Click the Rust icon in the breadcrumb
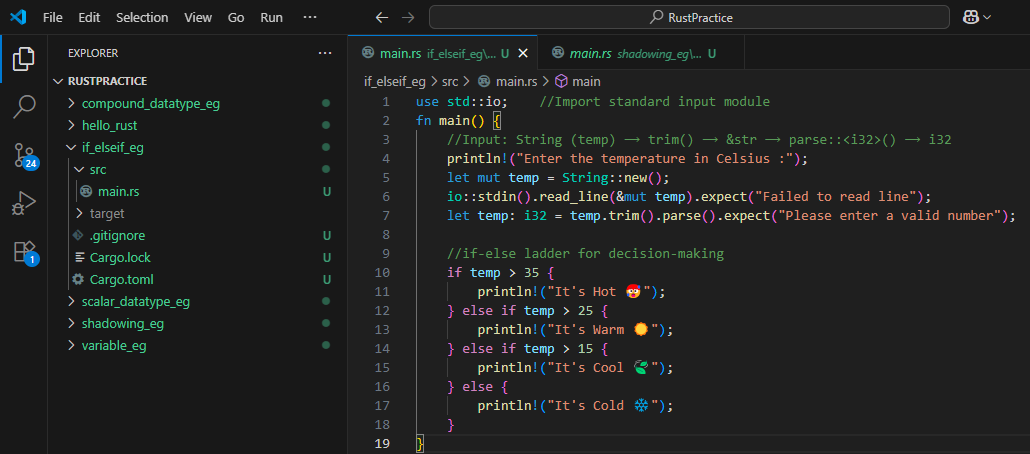Image resolution: width=1030 pixels, height=454 pixels. pos(484,81)
